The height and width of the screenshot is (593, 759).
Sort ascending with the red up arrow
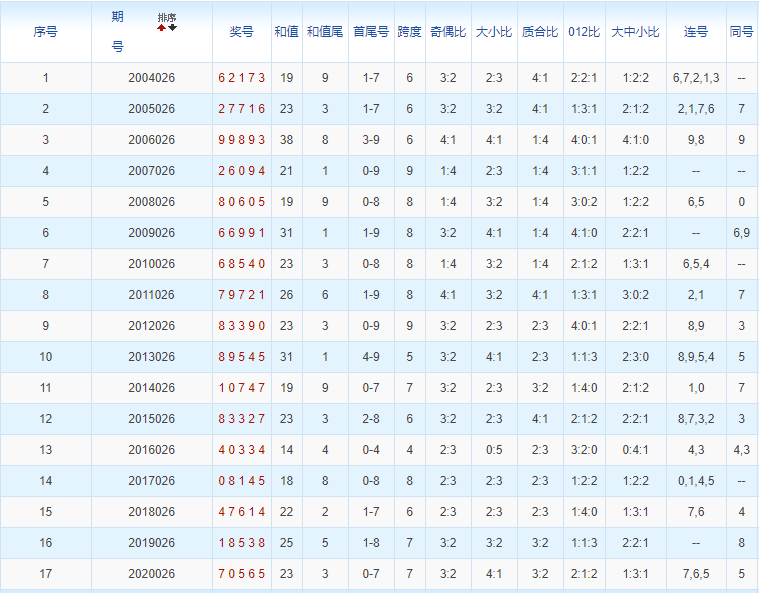click(161, 28)
